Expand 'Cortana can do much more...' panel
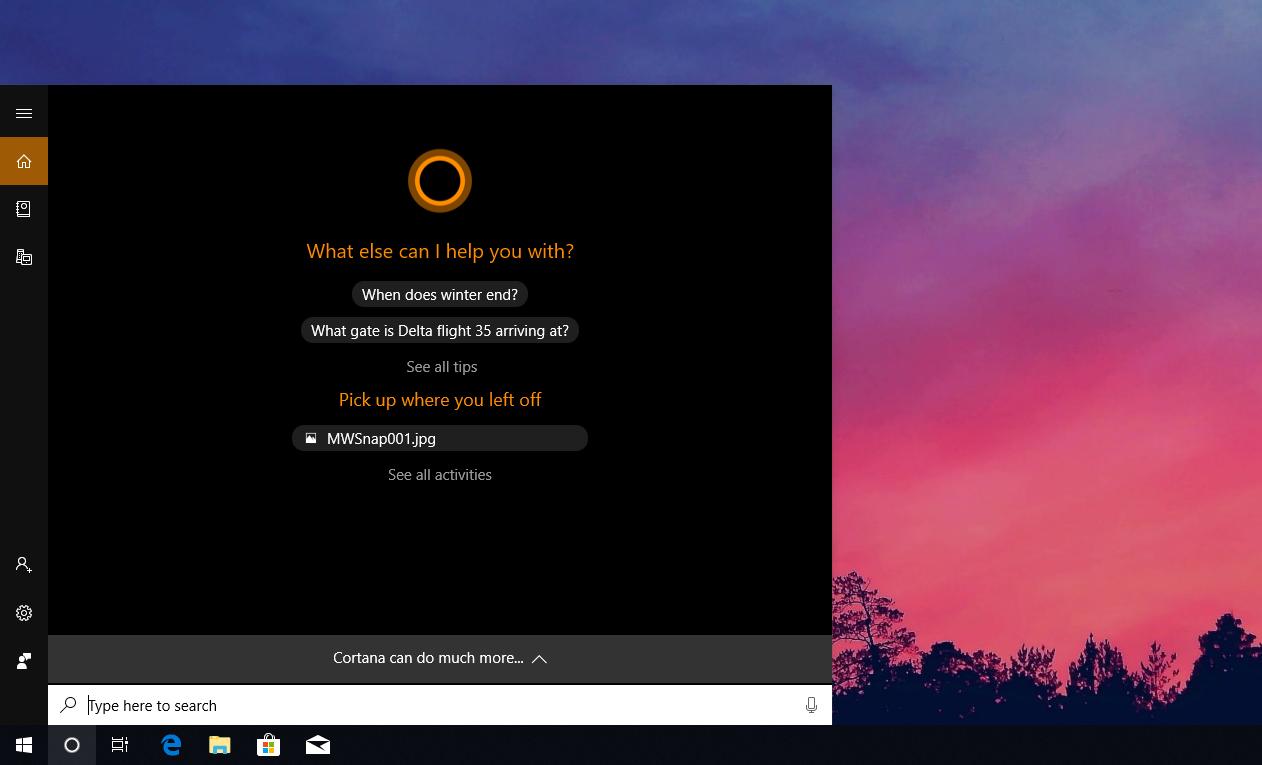 click(440, 658)
